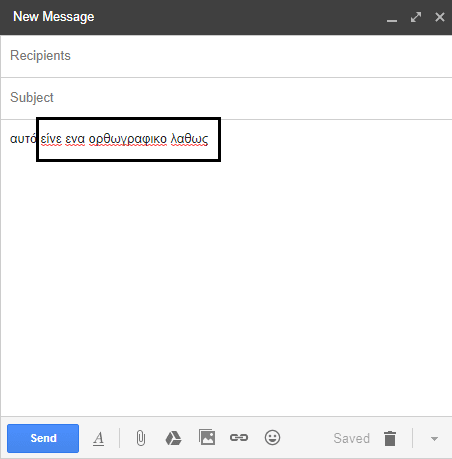Image resolution: width=452 pixels, height=459 pixels.
Task: Close the New Message compose window
Action: 440,17
